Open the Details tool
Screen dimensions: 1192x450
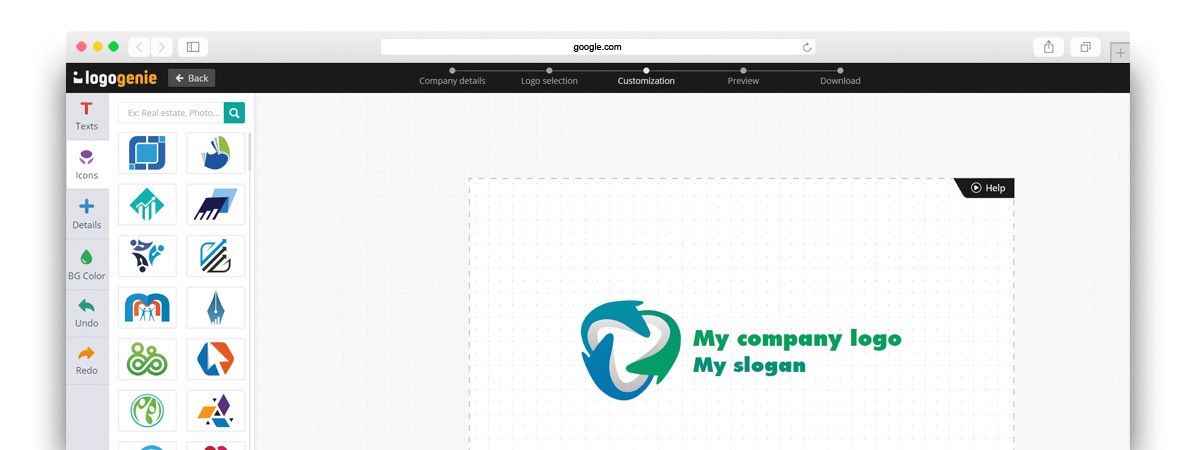87,214
